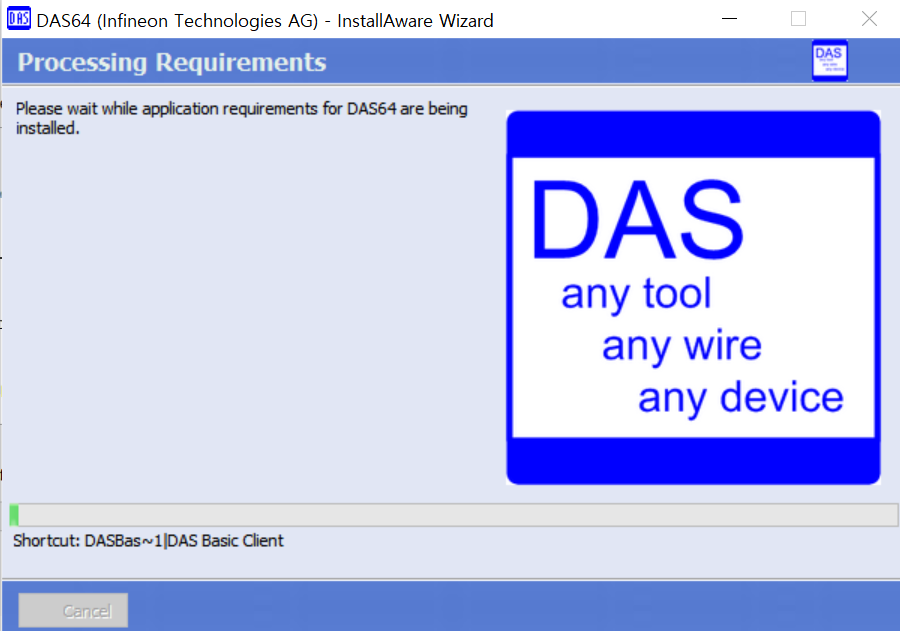
Task: Click the small DAS logo in header
Action: [x=829, y=60]
